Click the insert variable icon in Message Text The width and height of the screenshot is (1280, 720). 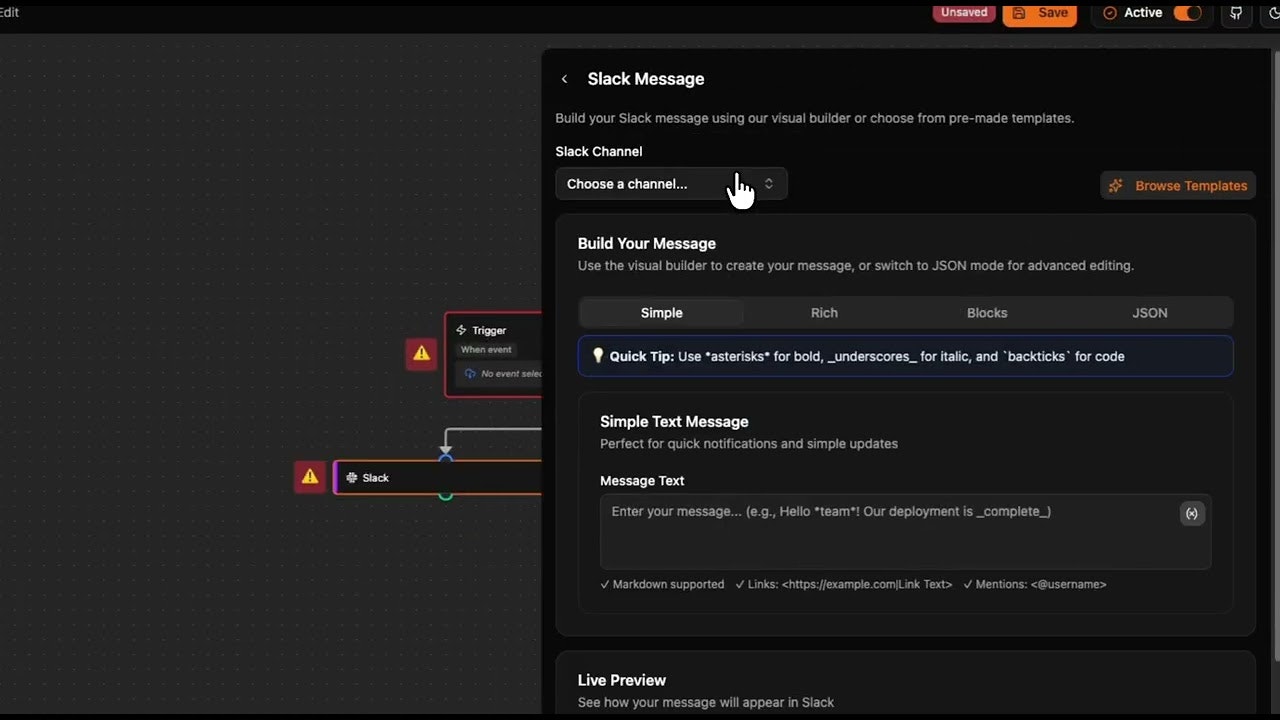point(1192,513)
